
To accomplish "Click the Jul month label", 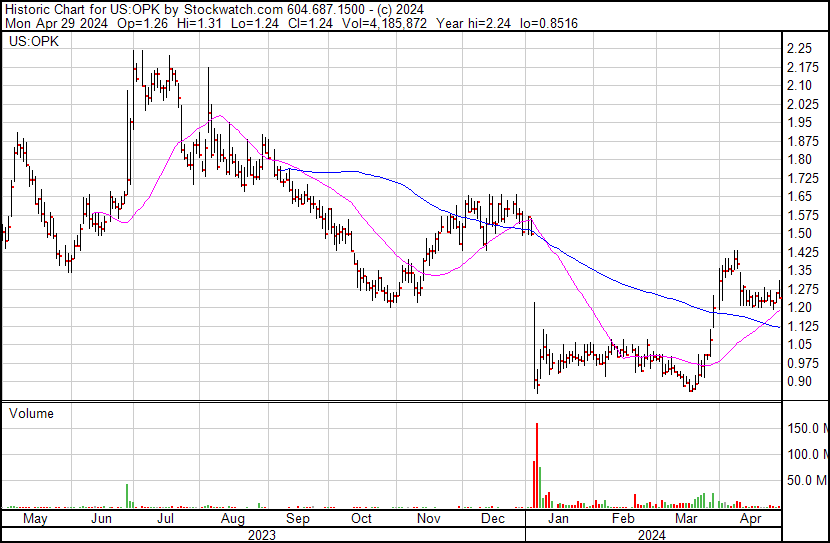I will click(165, 519).
